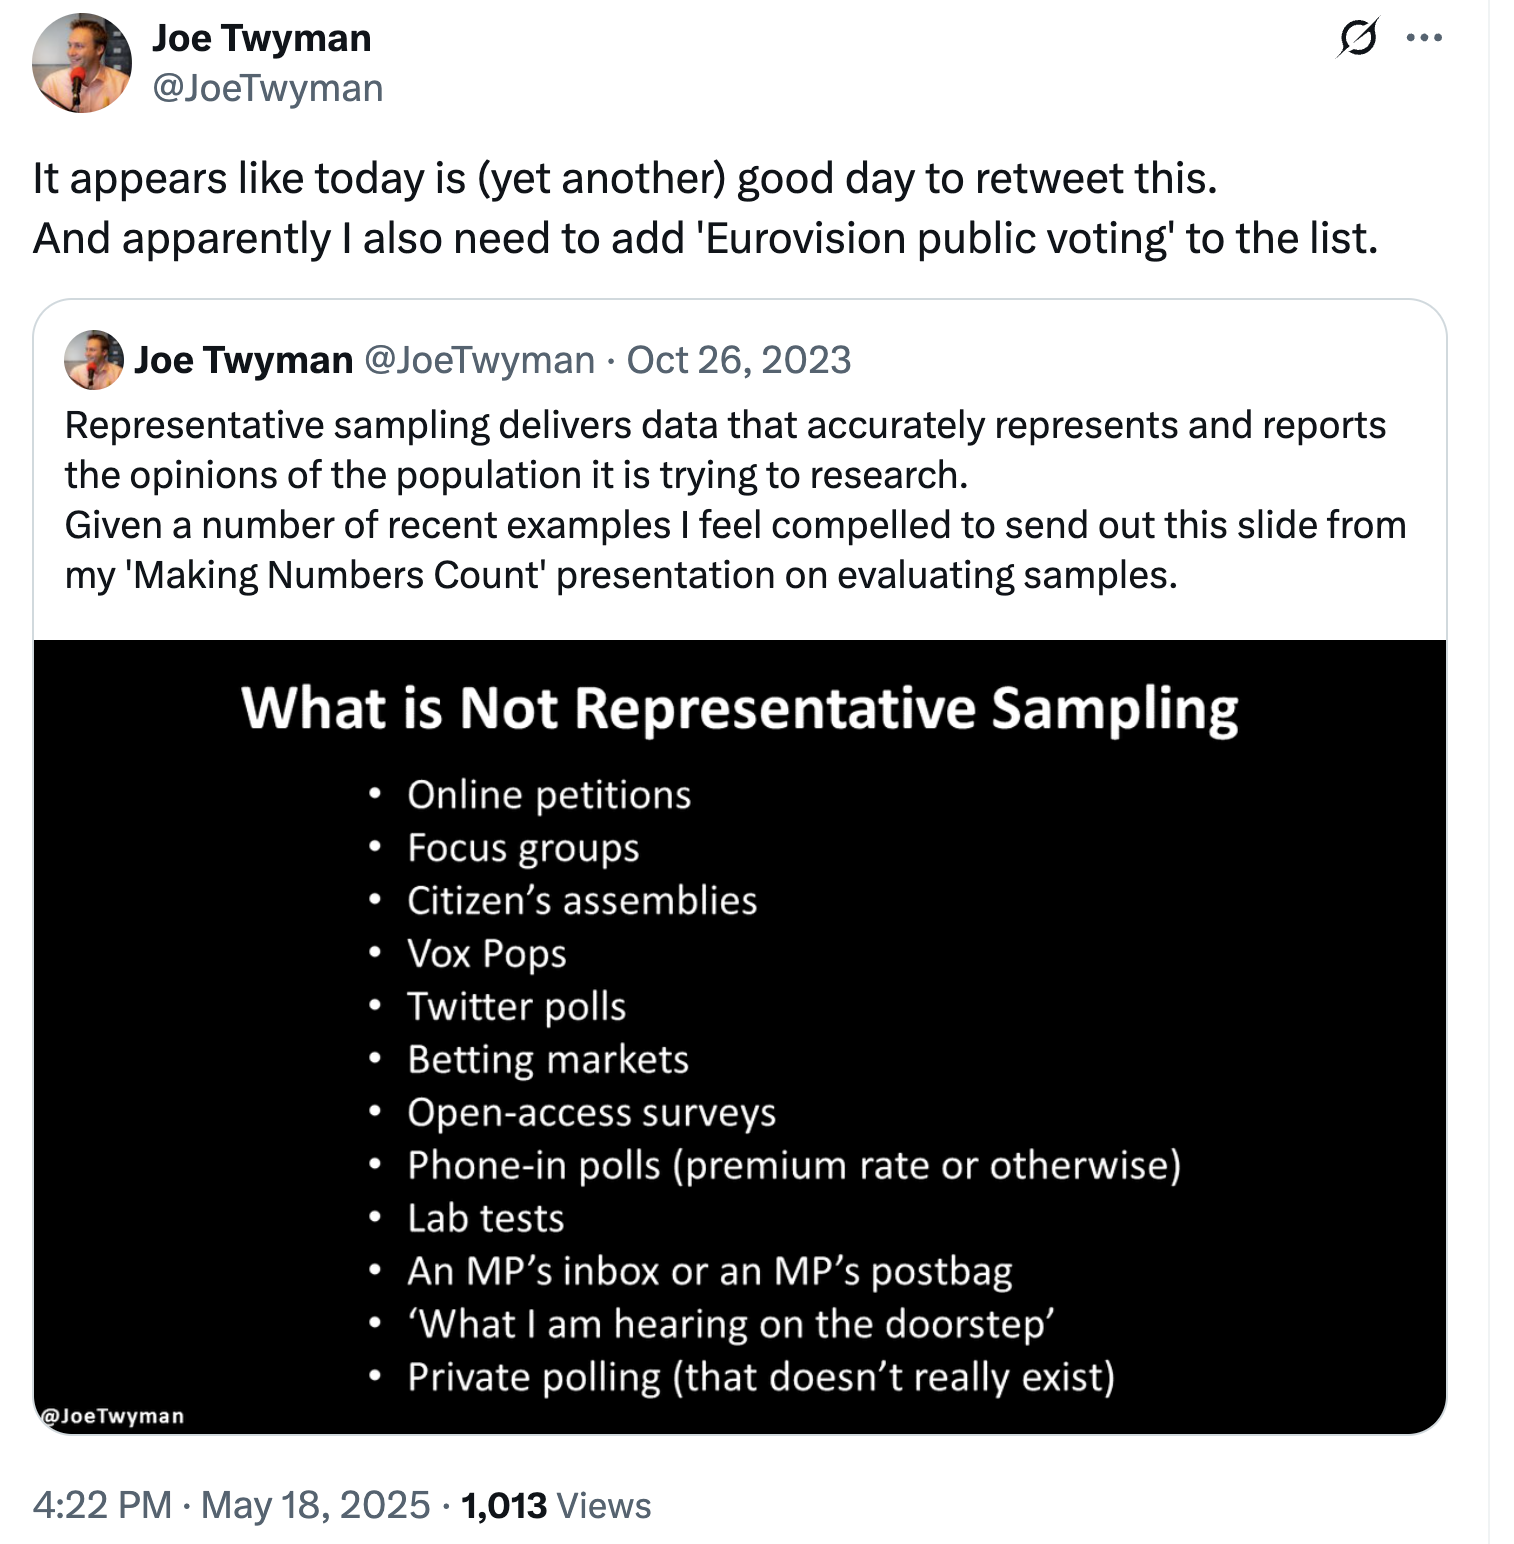
Task: Click 'Private polling' bullet on slide
Action: [x=761, y=1377]
